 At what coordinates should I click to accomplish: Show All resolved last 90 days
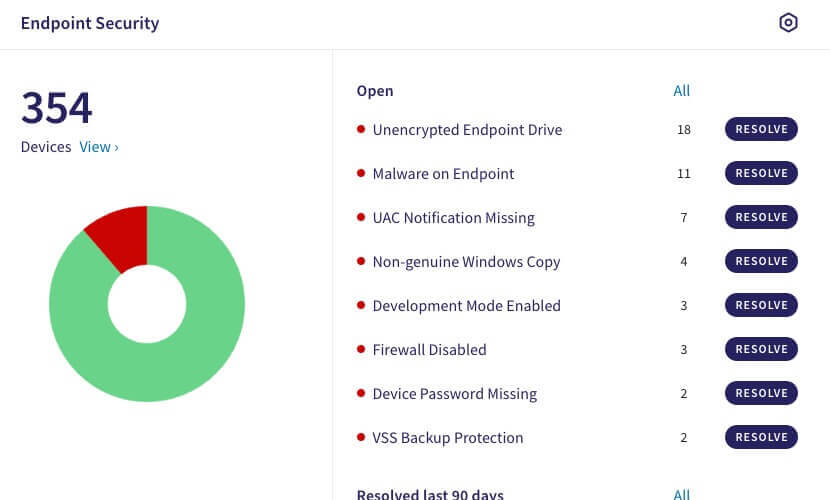(681, 495)
